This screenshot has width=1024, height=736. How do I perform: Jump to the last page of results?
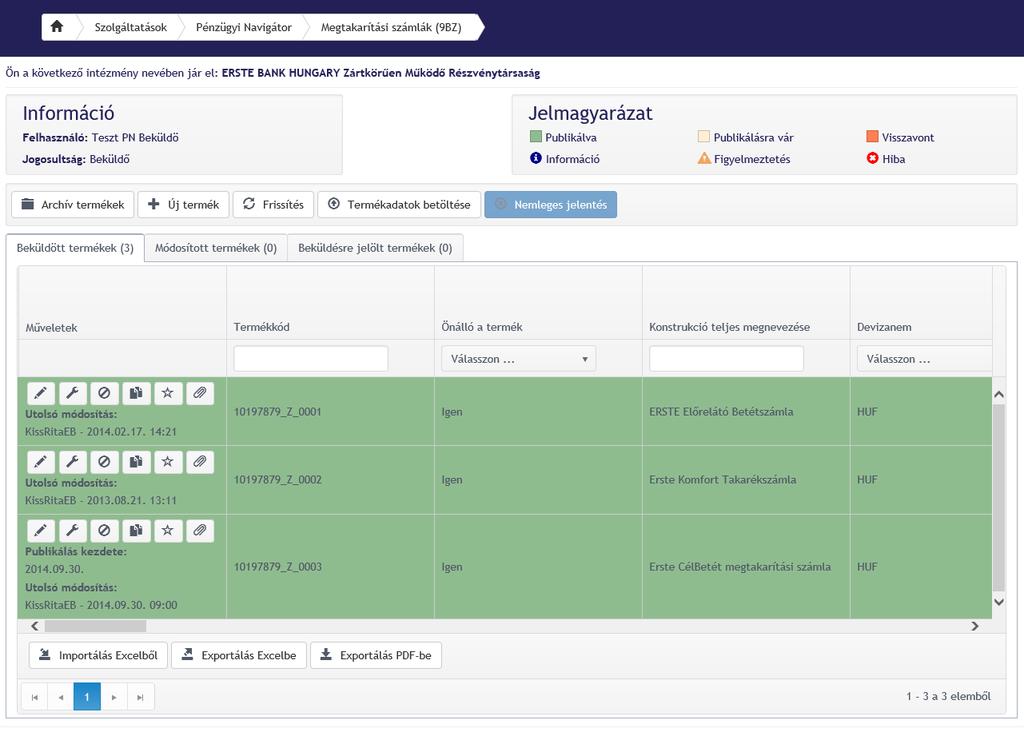[140, 697]
